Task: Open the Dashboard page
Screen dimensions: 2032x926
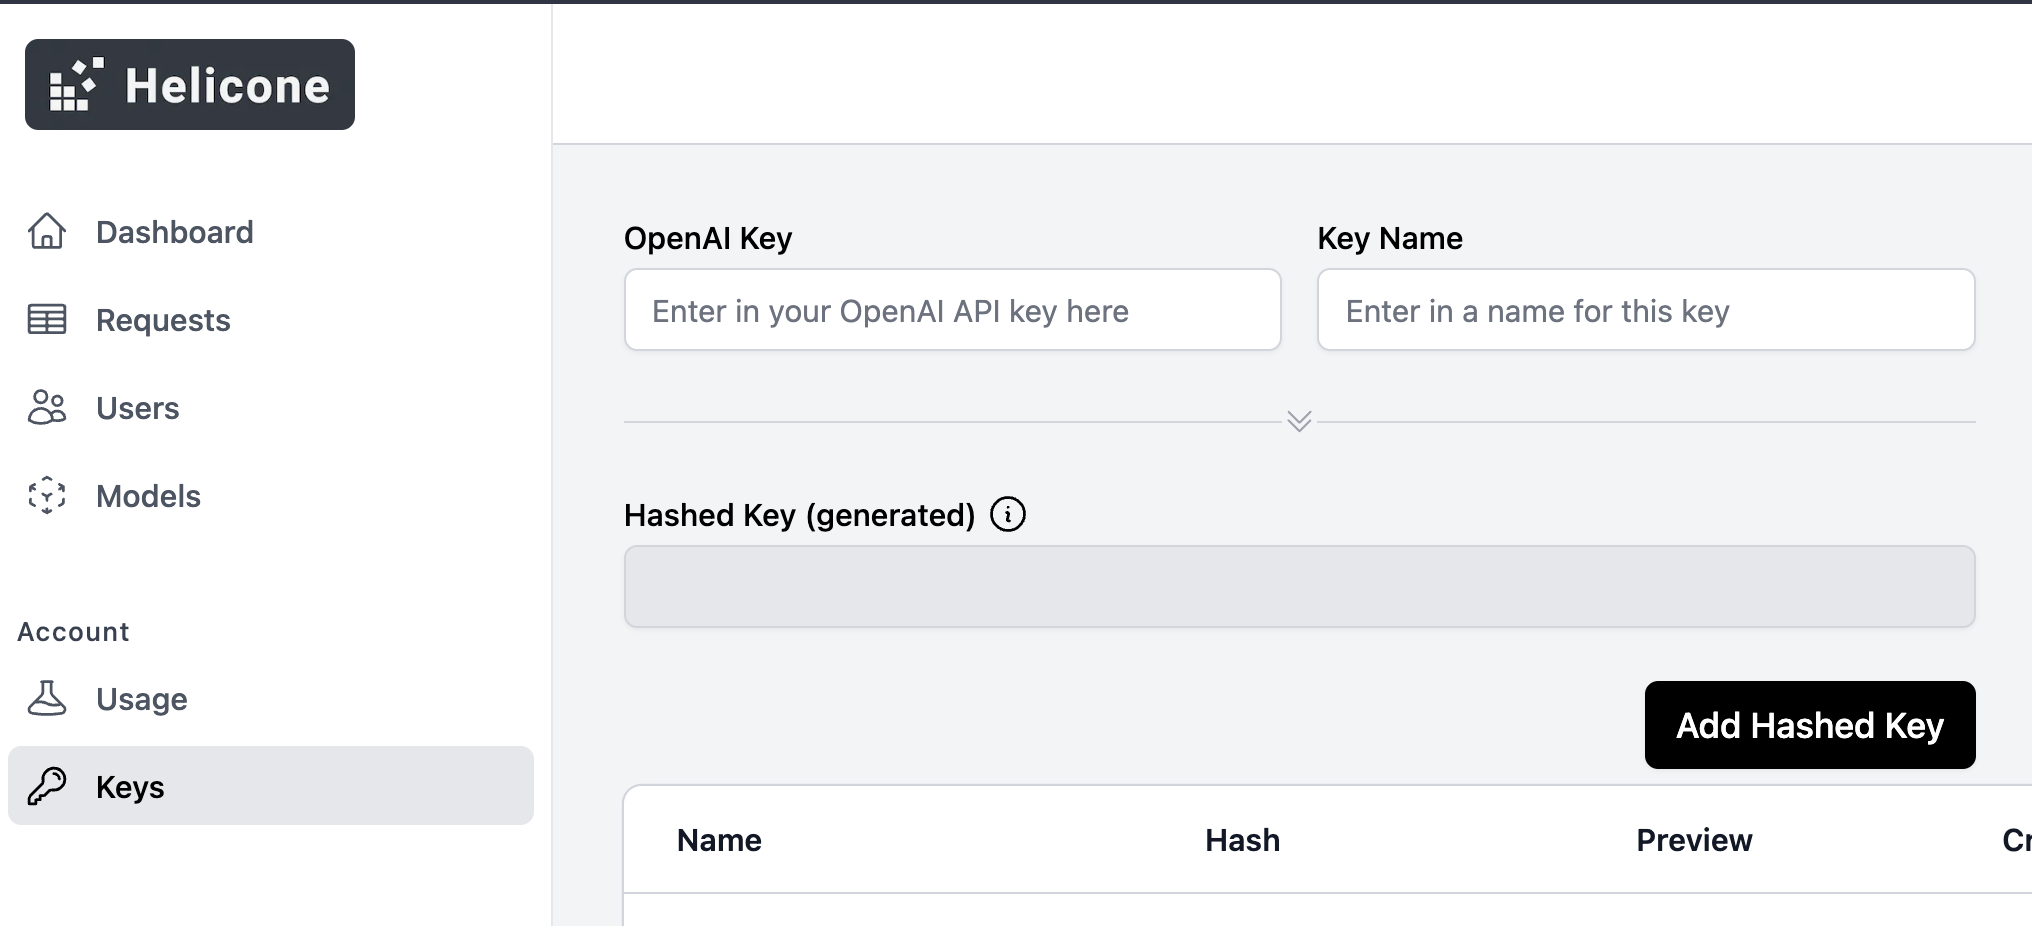Action: pos(175,231)
